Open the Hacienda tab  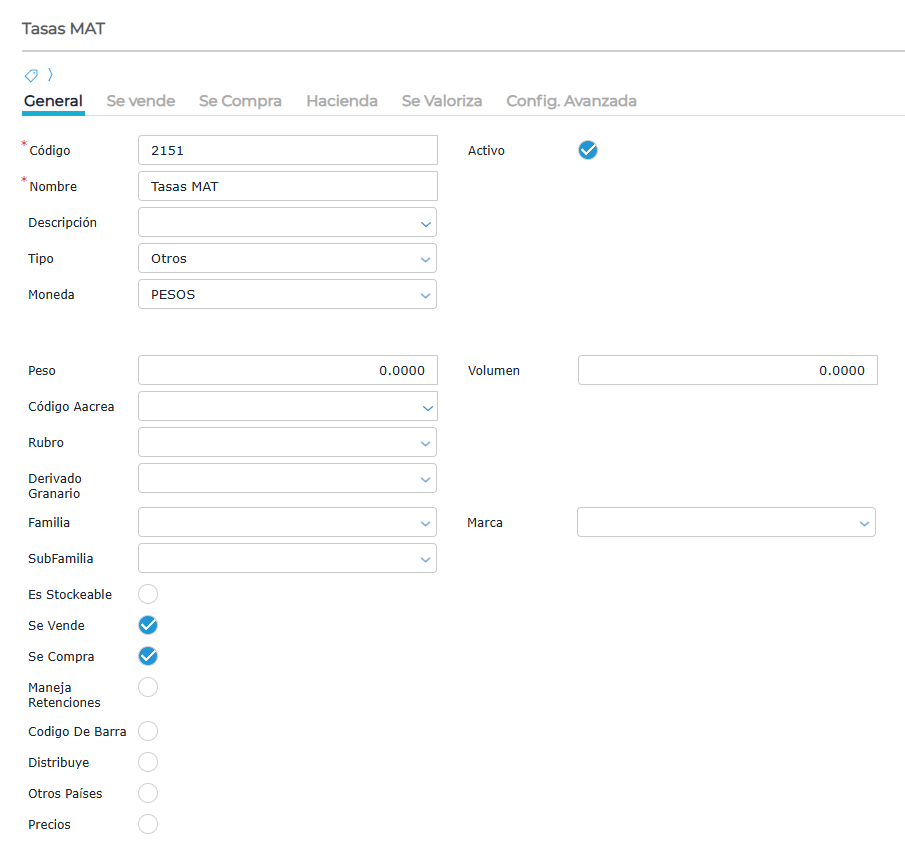[x=342, y=101]
